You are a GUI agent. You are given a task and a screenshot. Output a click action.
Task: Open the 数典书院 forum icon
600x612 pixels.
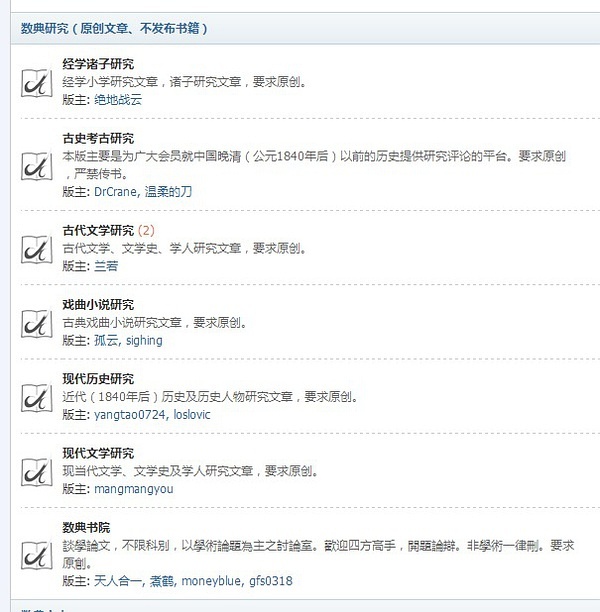click(37, 555)
